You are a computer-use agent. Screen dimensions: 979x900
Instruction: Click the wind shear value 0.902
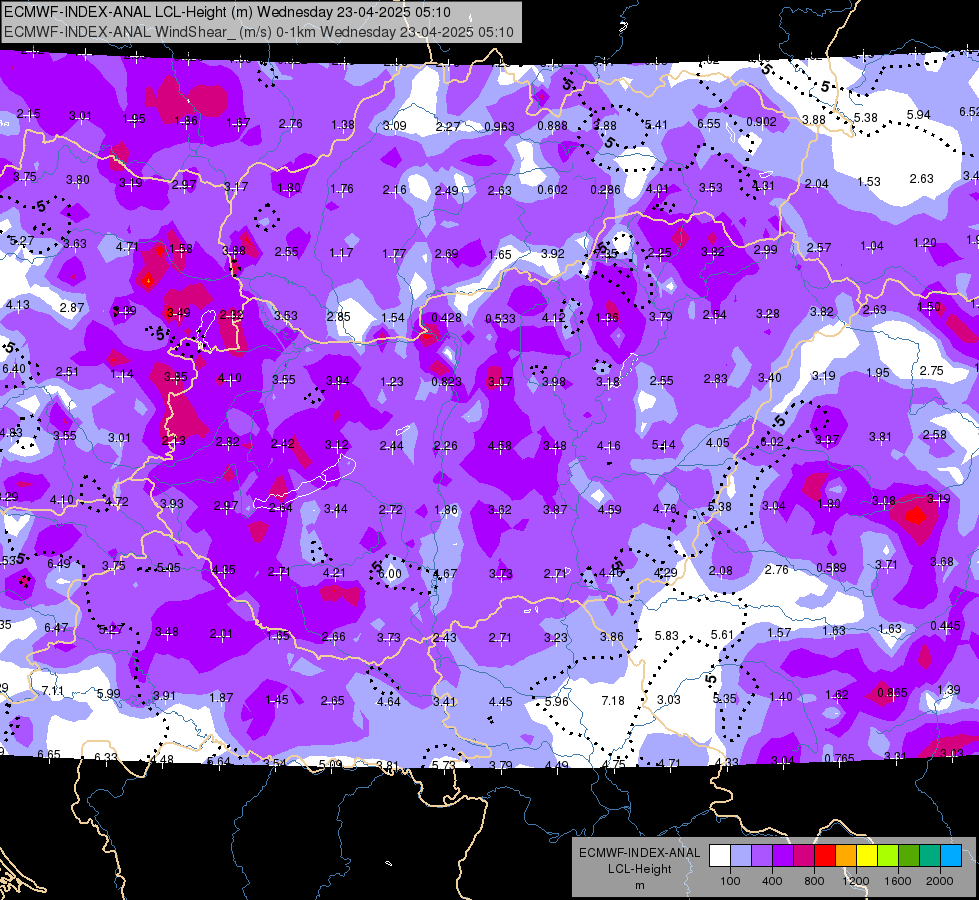click(761, 122)
